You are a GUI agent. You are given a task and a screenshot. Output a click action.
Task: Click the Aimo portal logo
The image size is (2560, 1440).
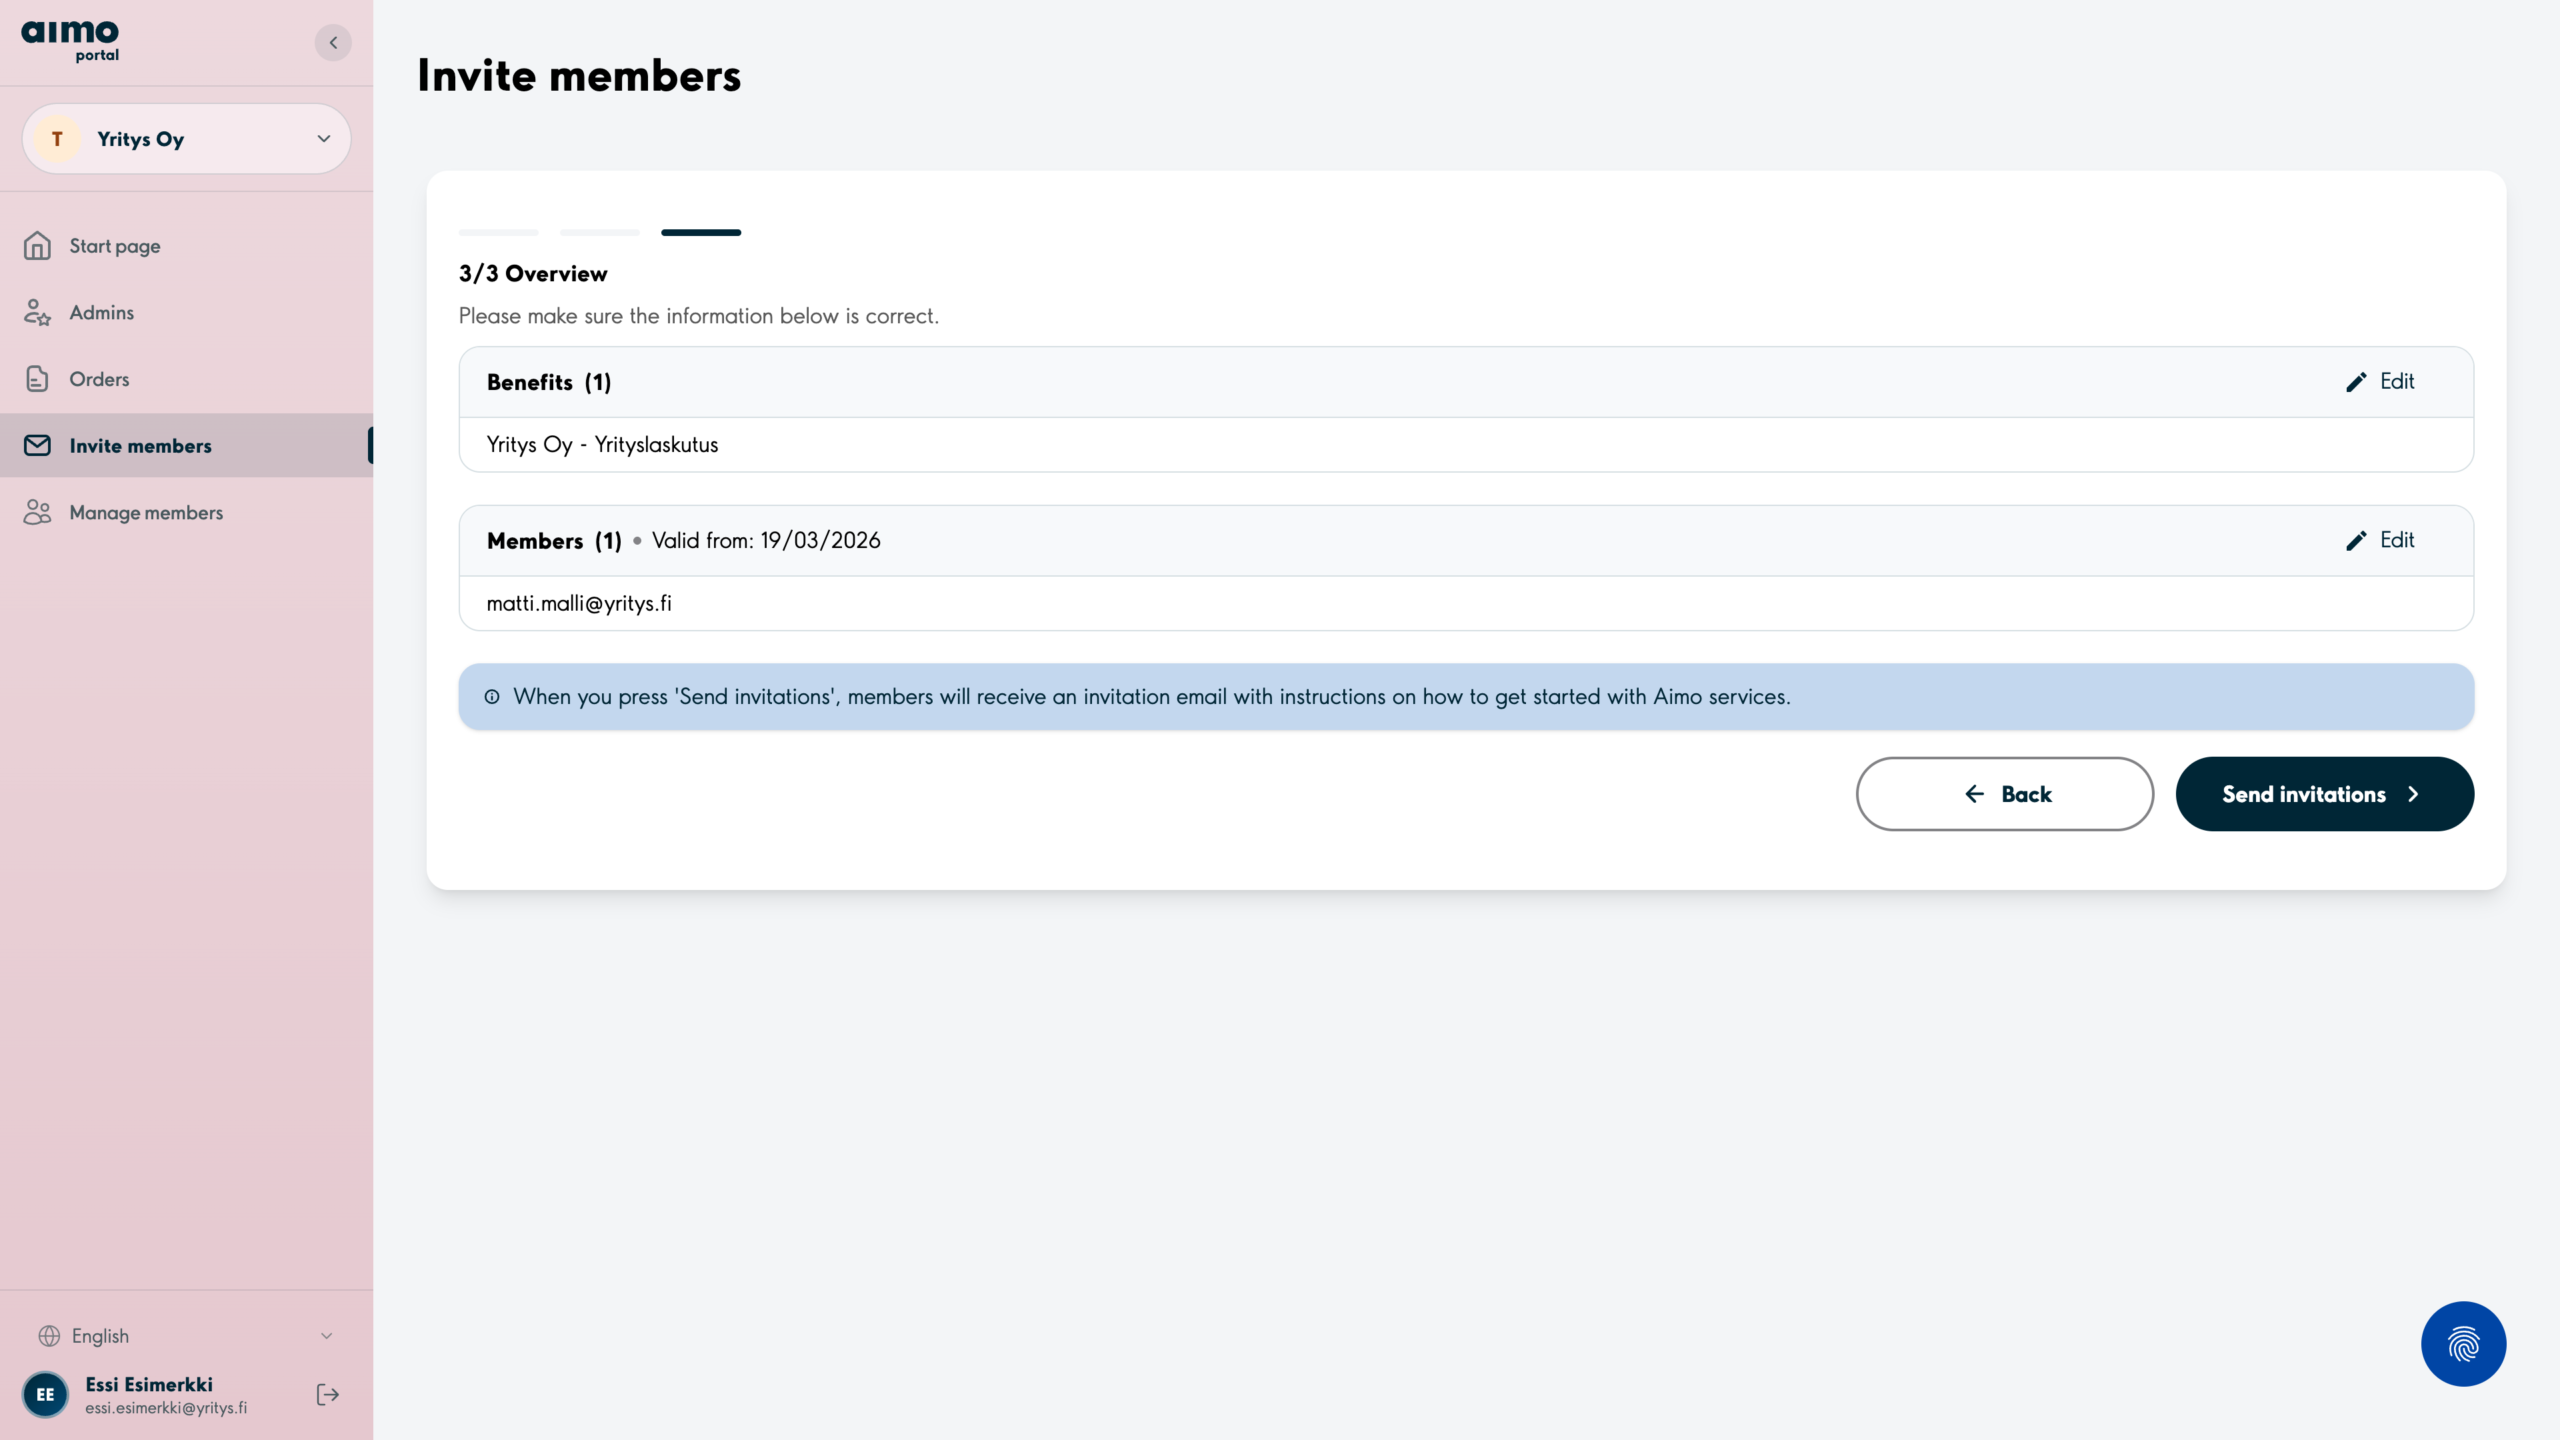(70, 41)
